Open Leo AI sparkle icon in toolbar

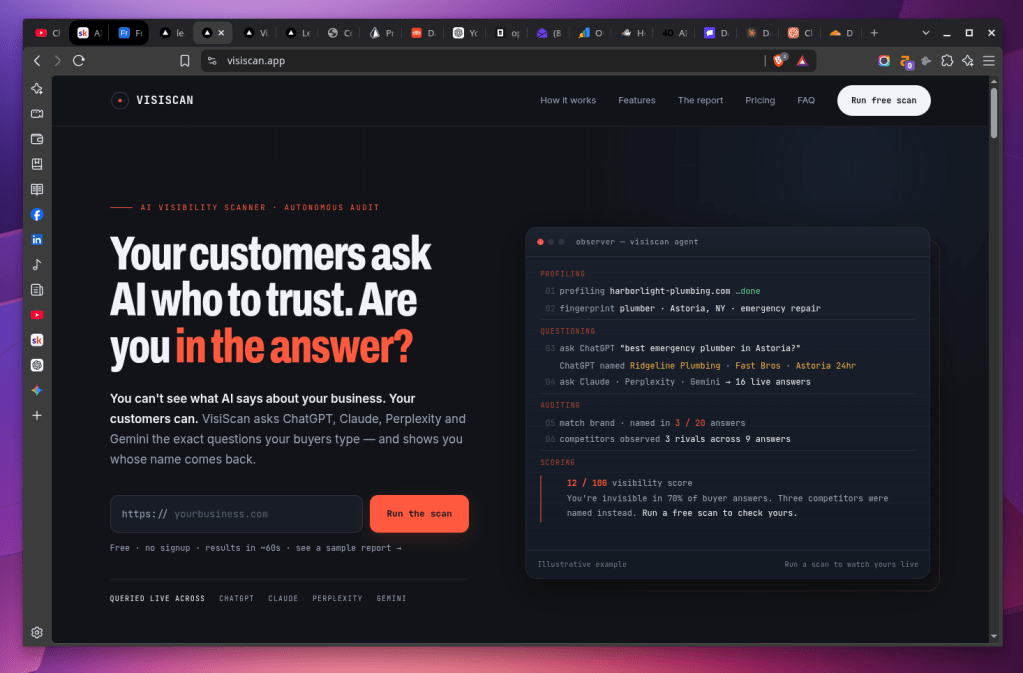[x=968, y=61]
